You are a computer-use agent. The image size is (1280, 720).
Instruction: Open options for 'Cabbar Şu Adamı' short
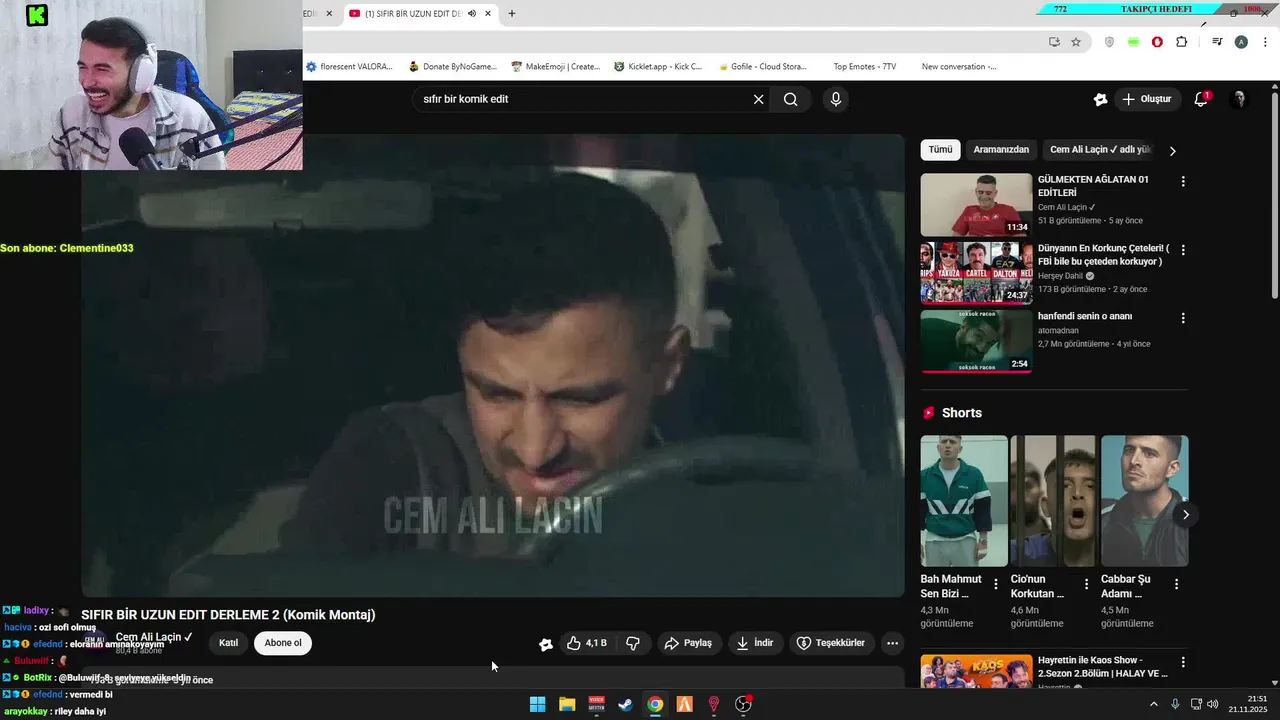[1176, 584]
